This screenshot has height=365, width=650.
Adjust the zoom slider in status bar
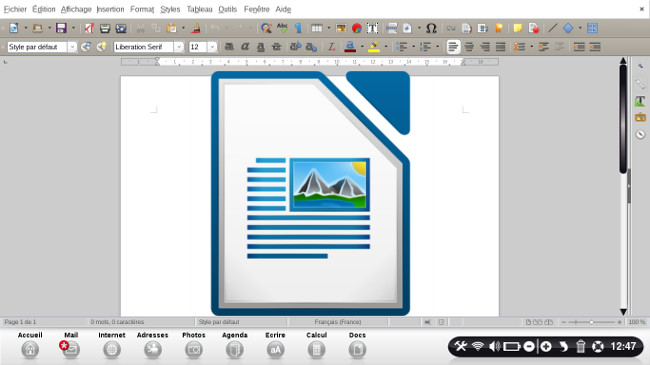[592, 322]
